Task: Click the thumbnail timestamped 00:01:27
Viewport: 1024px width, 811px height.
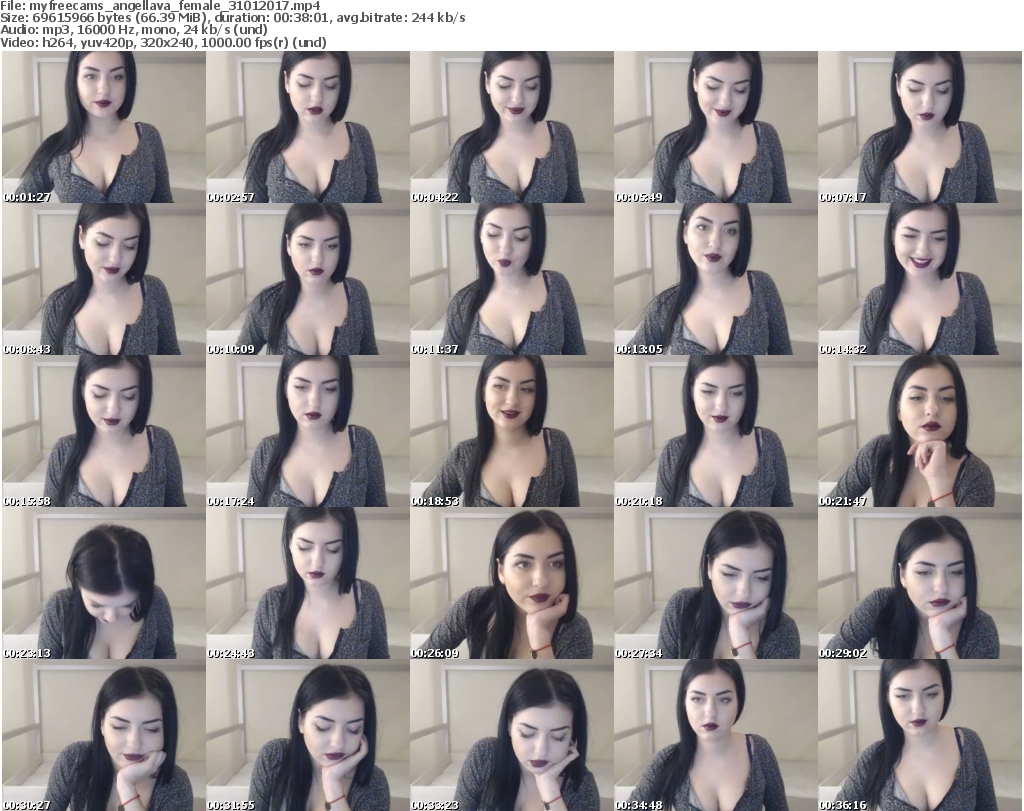Action: point(103,127)
